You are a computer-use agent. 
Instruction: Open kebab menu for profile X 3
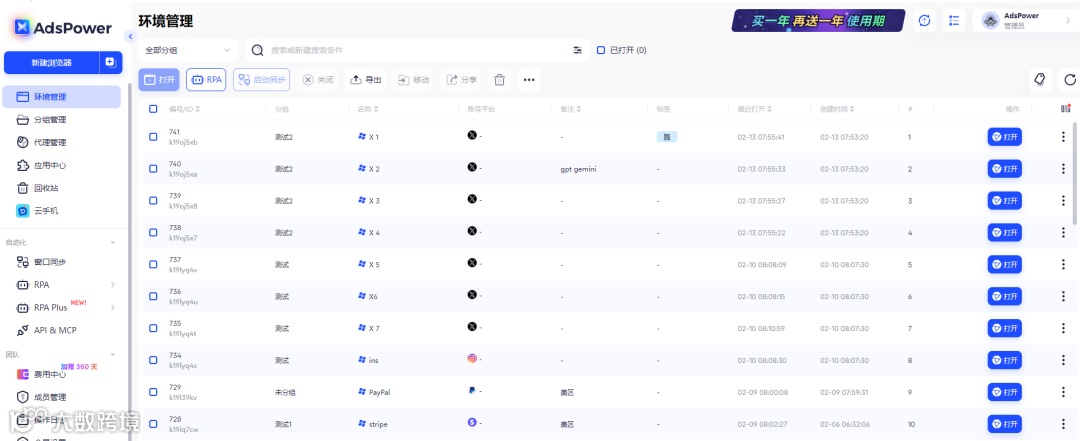(1063, 201)
